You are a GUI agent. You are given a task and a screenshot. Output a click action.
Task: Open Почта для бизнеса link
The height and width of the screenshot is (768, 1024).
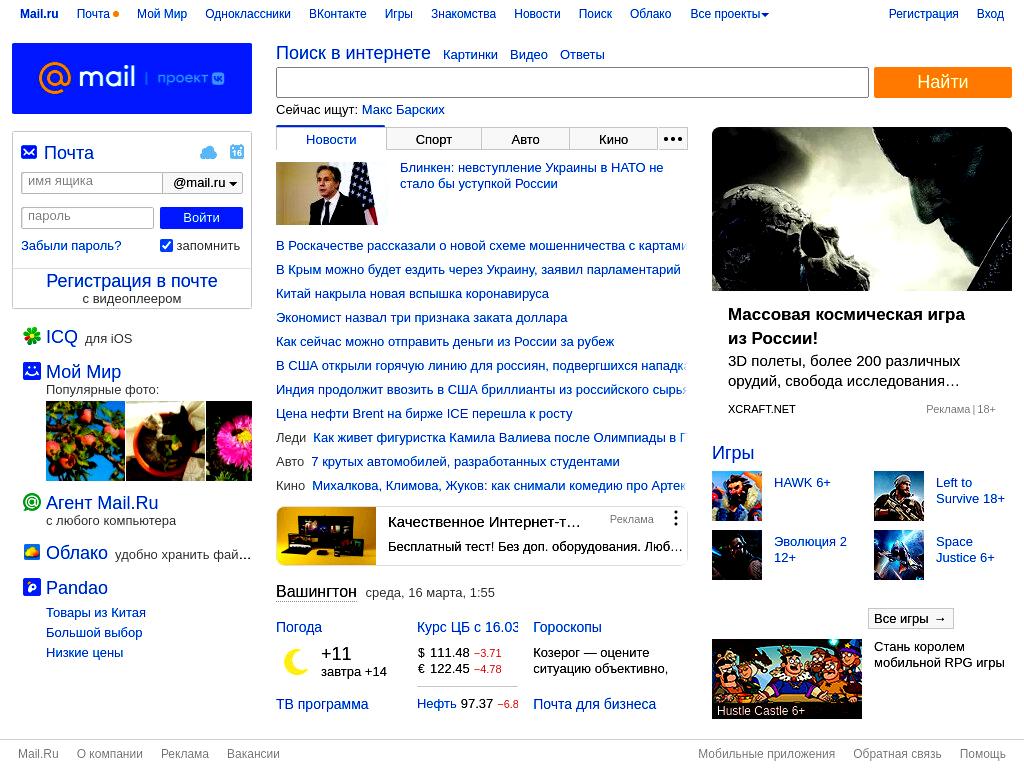[594, 704]
